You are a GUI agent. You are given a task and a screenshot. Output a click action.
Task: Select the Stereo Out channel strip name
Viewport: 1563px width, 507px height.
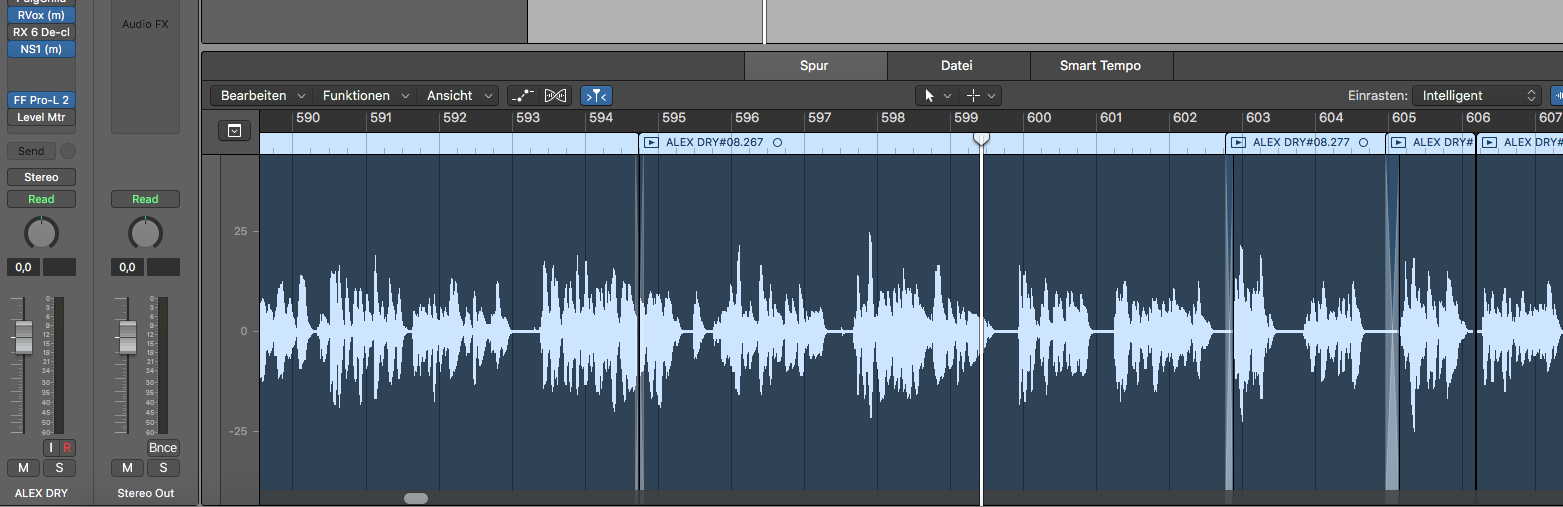tap(145, 493)
